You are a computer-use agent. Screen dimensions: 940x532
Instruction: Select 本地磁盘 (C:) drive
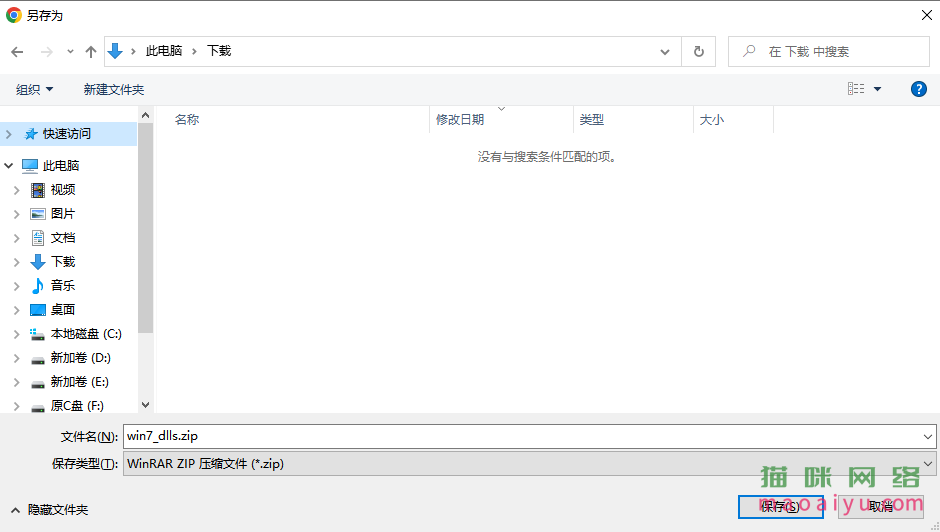coord(86,333)
